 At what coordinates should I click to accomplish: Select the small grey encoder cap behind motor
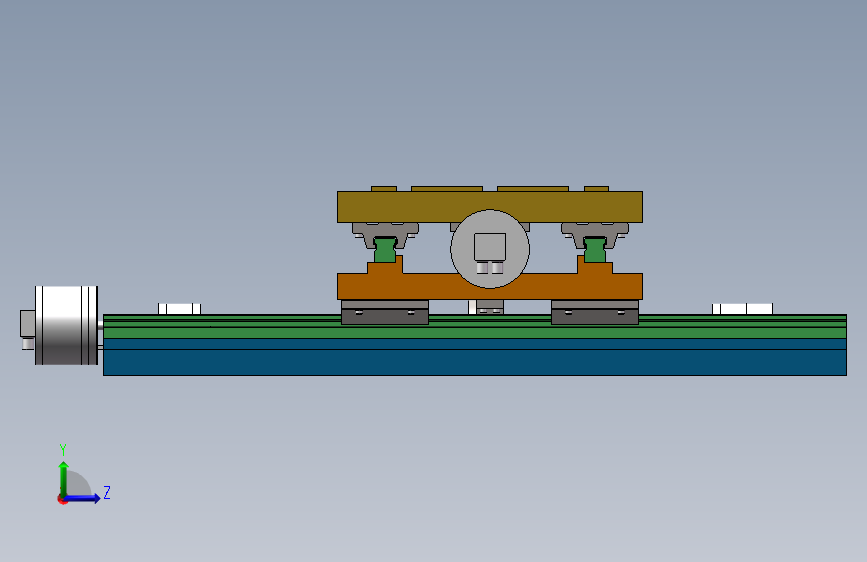[28, 324]
